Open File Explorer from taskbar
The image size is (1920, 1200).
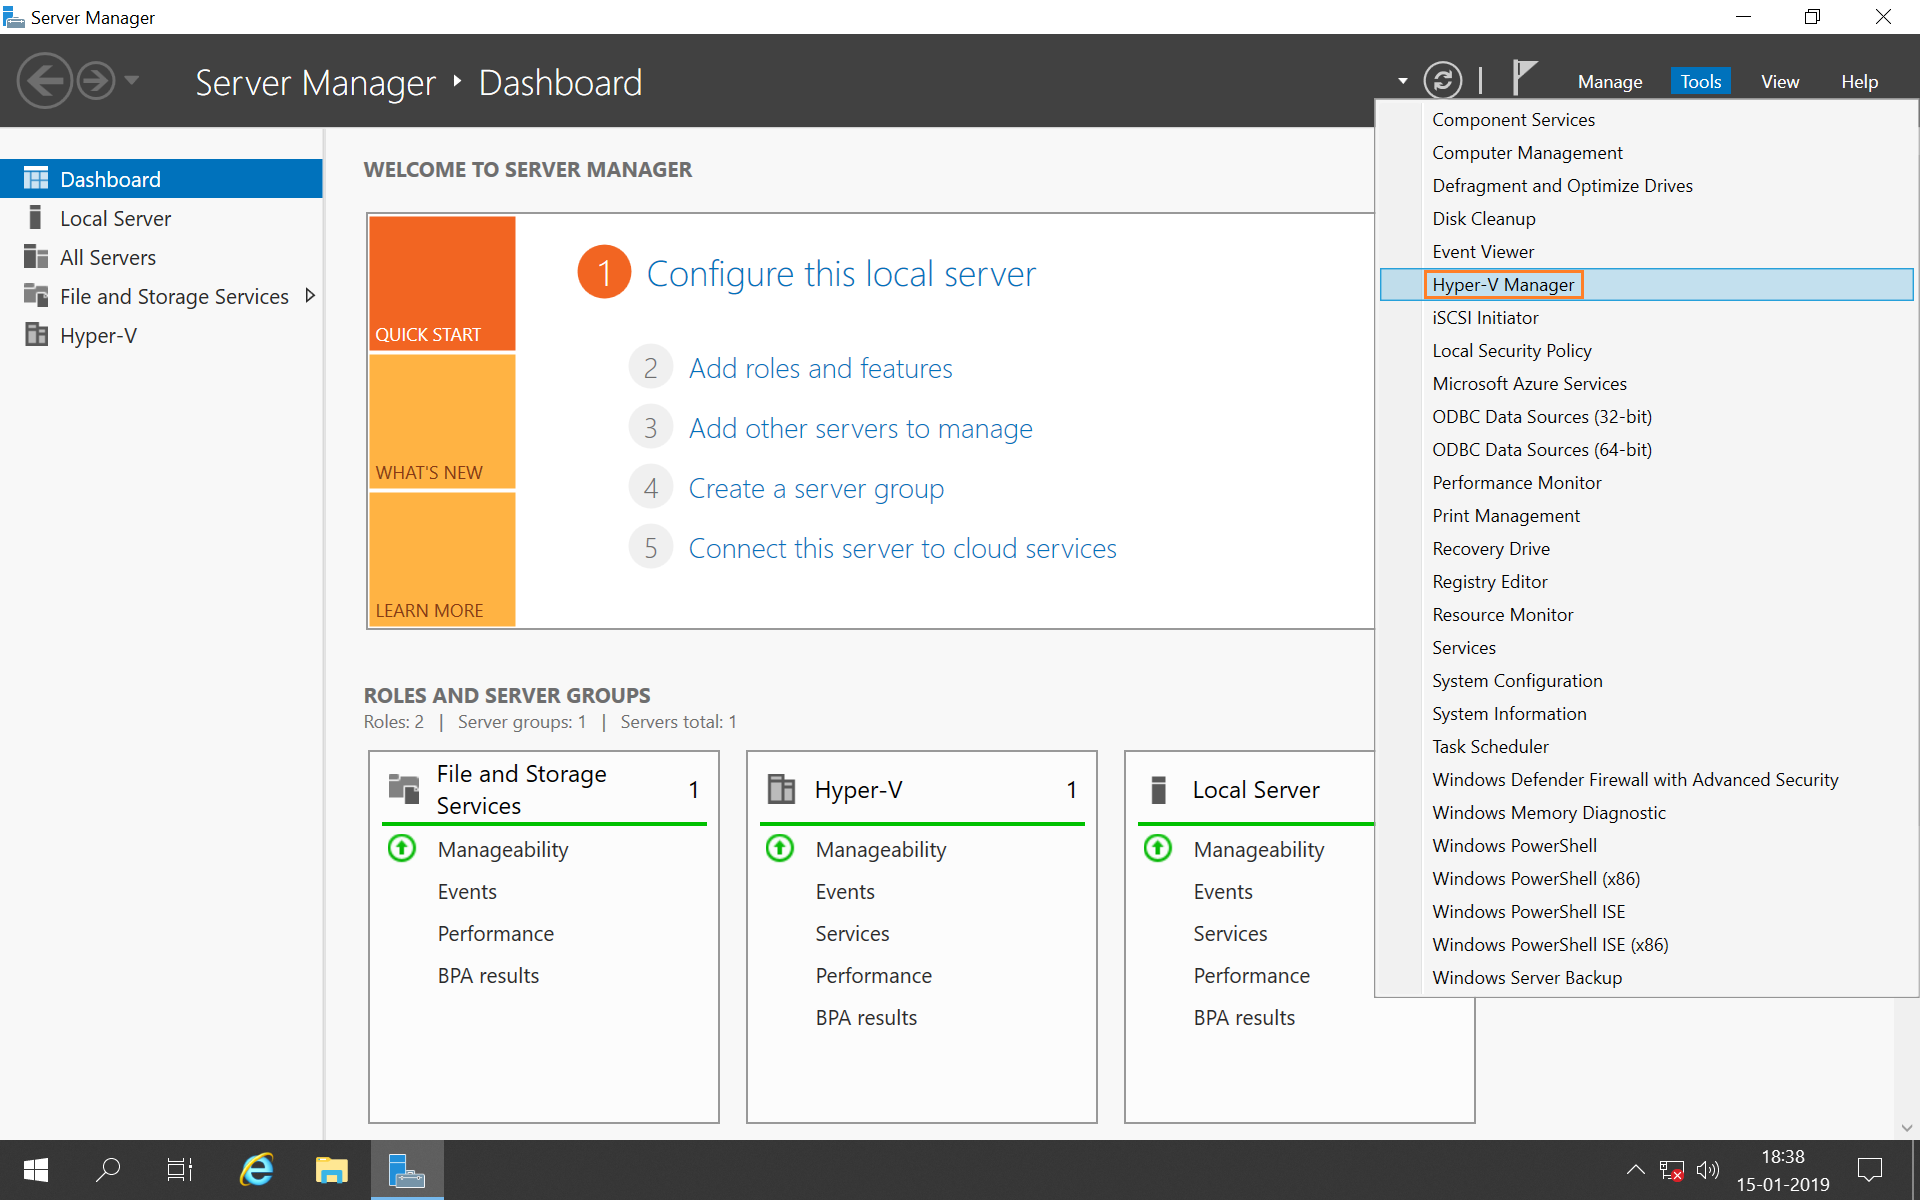pos(331,1170)
